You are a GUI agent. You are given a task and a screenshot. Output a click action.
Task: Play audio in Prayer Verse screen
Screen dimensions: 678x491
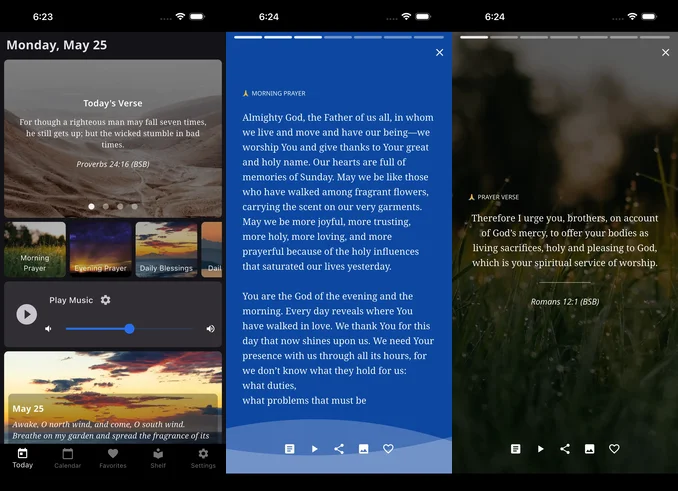tap(540, 449)
